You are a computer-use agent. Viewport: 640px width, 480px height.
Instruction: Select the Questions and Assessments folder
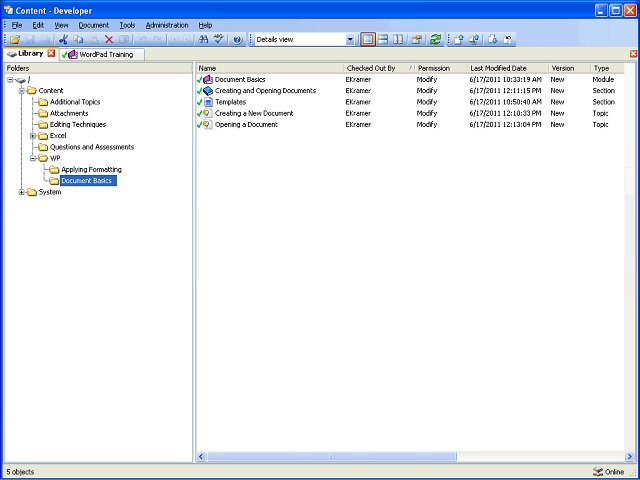pyautogui.click(x=92, y=147)
